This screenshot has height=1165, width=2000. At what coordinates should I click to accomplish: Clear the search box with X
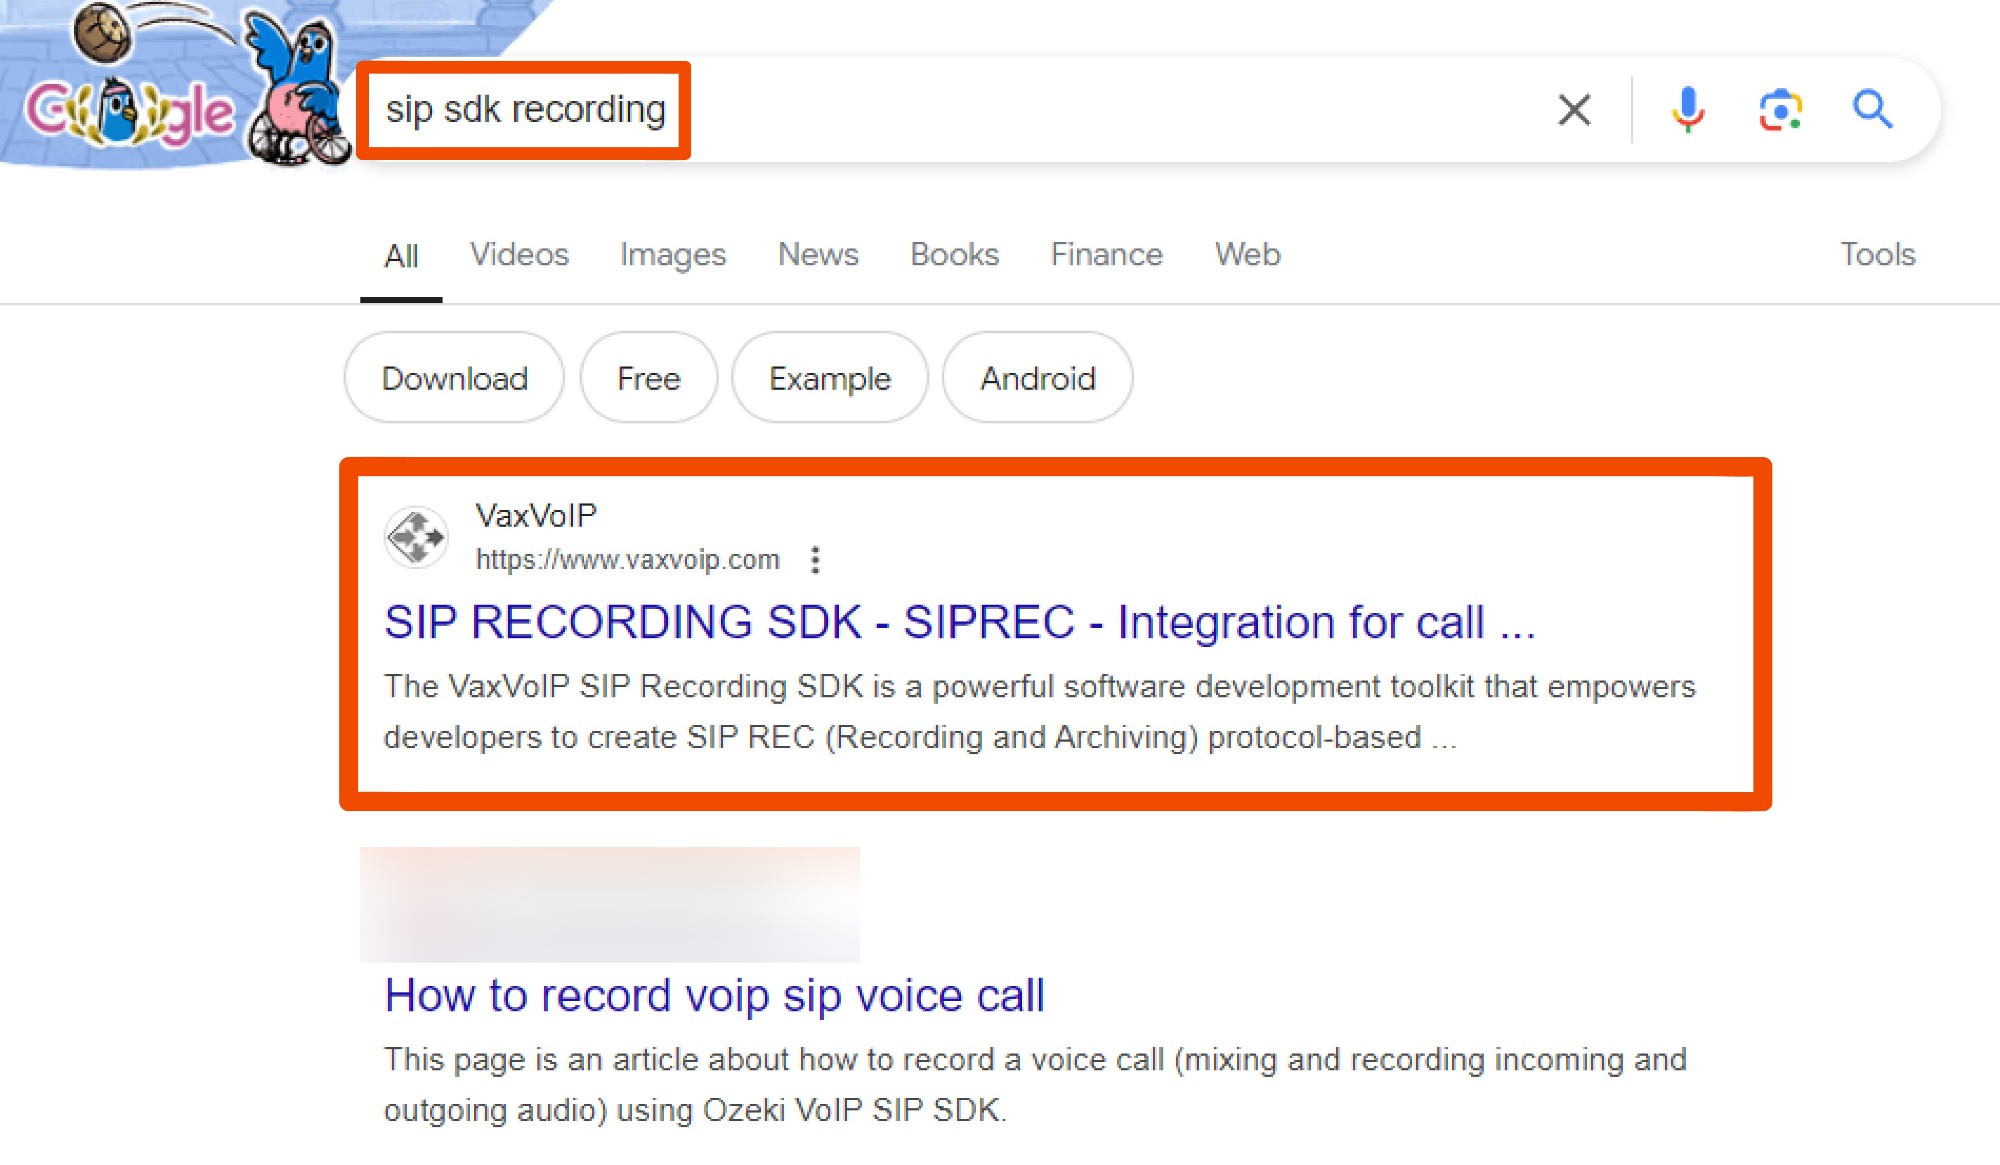click(x=1574, y=109)
